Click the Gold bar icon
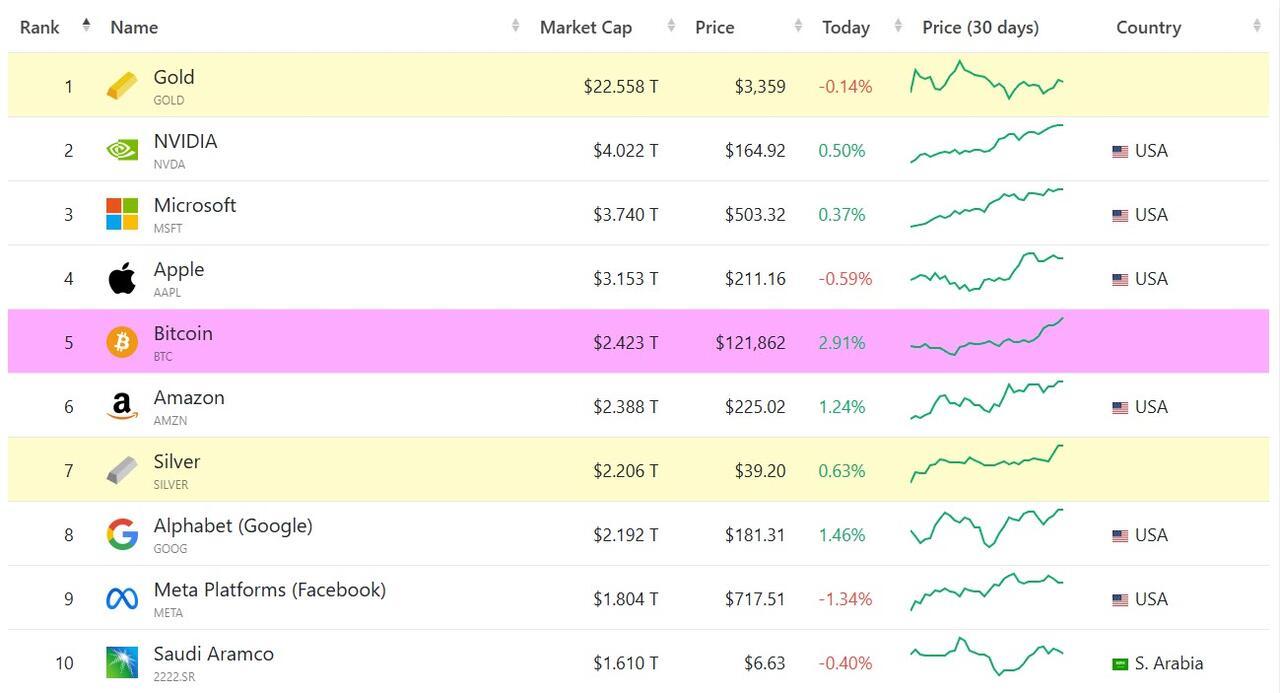Screen dimensions: 1280x693 (122, 86)
